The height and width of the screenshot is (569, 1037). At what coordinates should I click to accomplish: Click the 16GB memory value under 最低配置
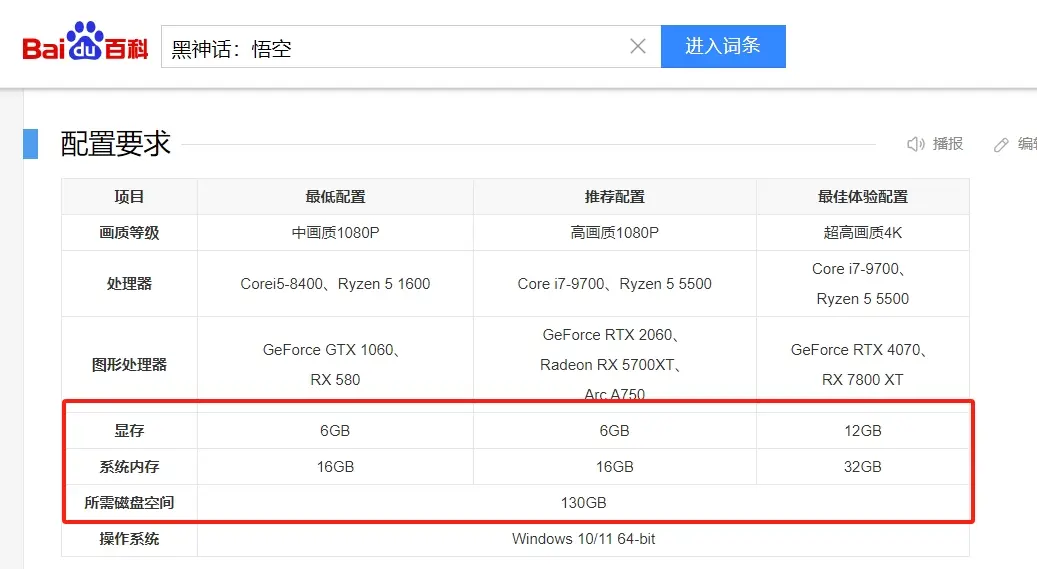click(x=335, y=466)
